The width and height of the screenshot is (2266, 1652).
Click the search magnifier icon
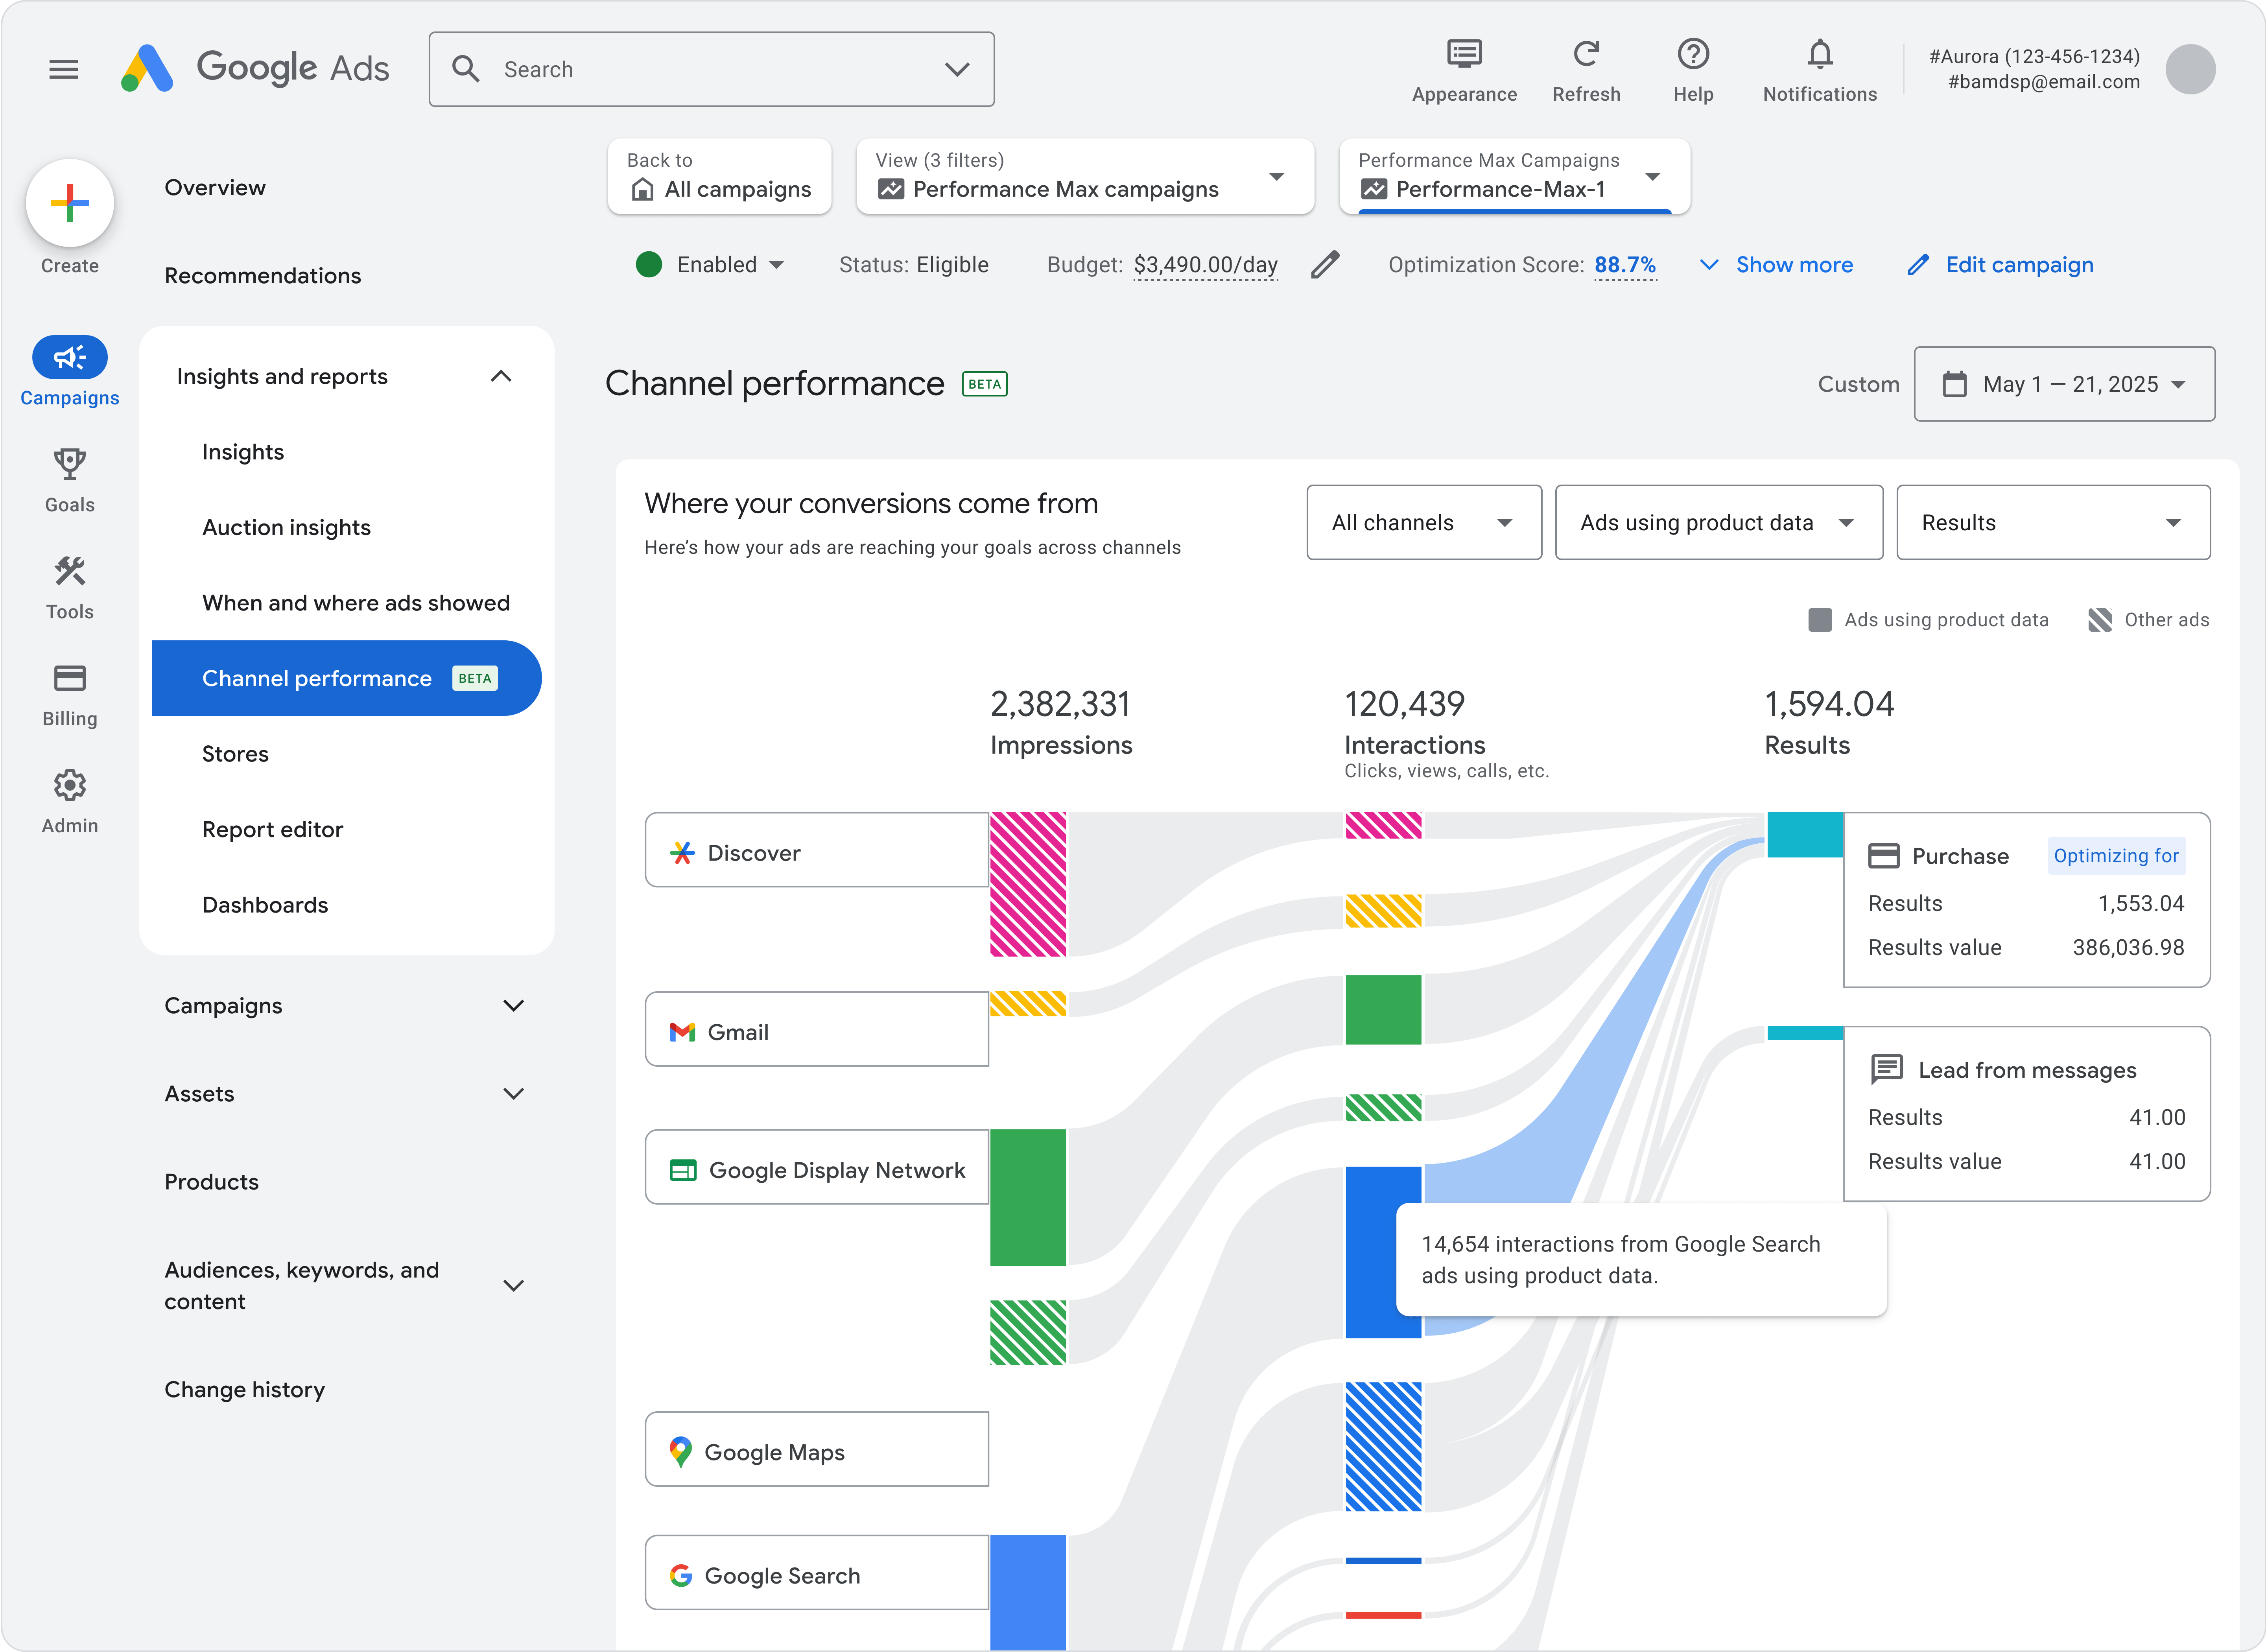(466, 69)
